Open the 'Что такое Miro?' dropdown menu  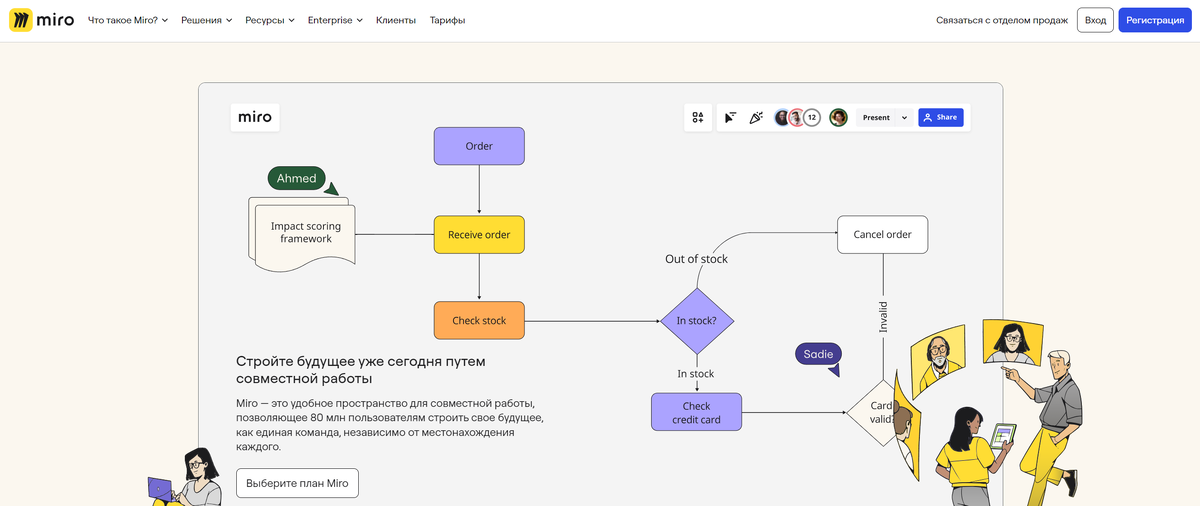click(x=128, y=20)
